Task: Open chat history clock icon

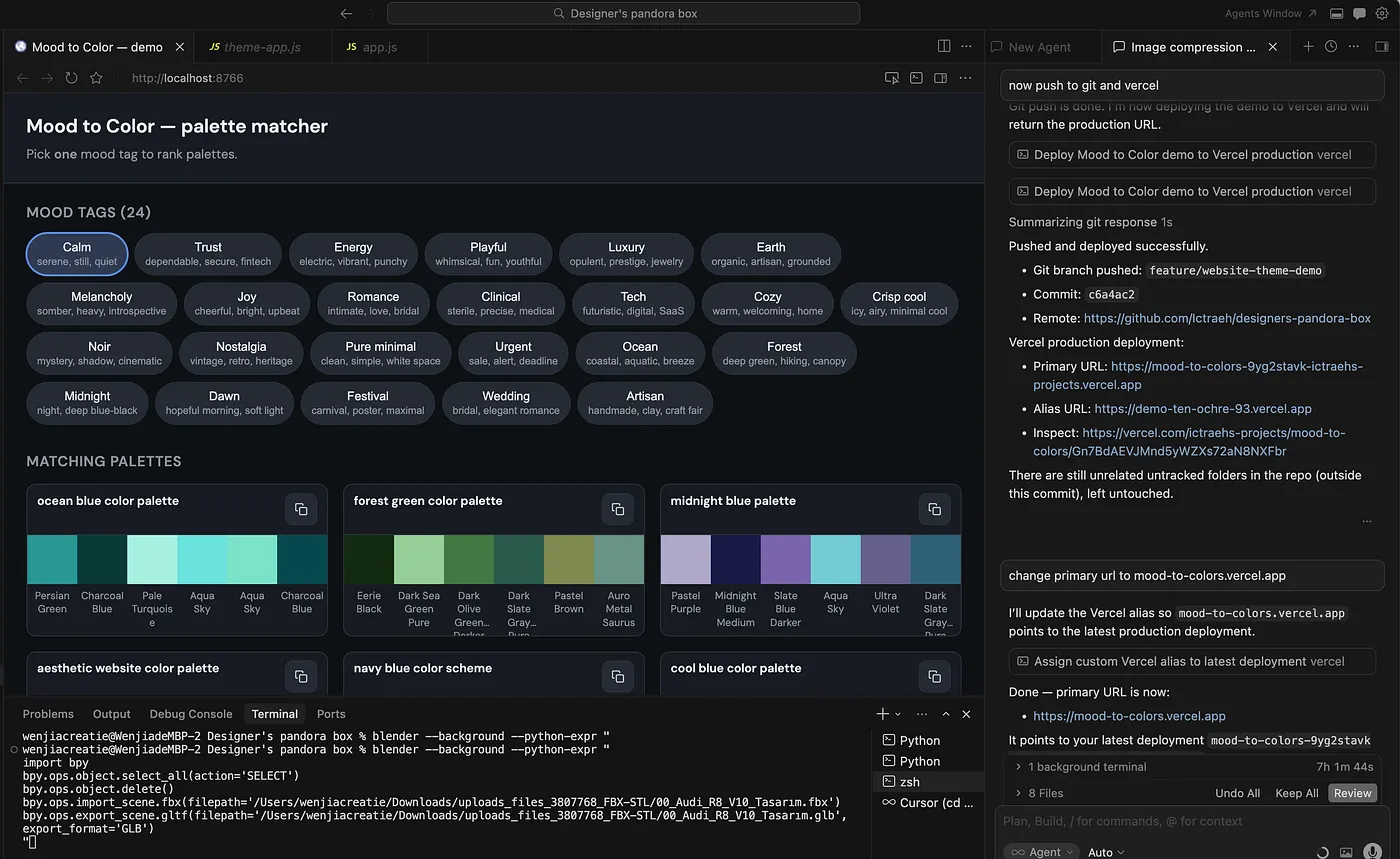Action: (1331, 46)
